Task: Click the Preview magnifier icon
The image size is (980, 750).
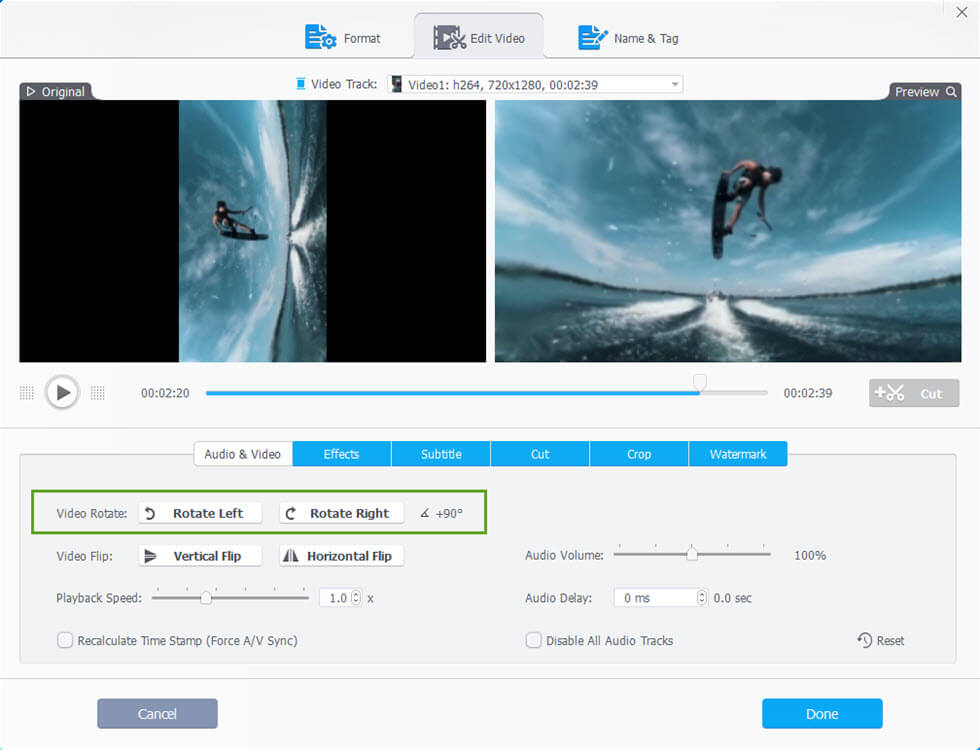Action: pyautogui.click(x=951, y=92)
